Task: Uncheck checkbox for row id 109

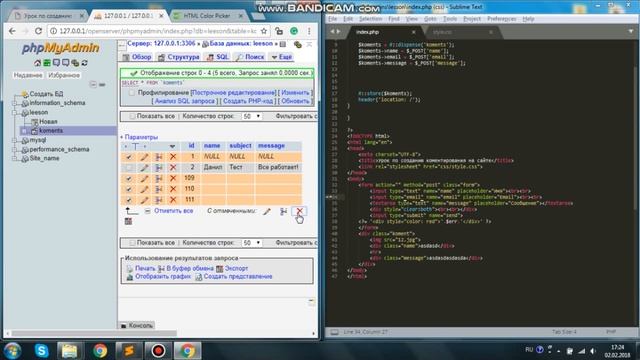Action: click(x=129, y=178)
